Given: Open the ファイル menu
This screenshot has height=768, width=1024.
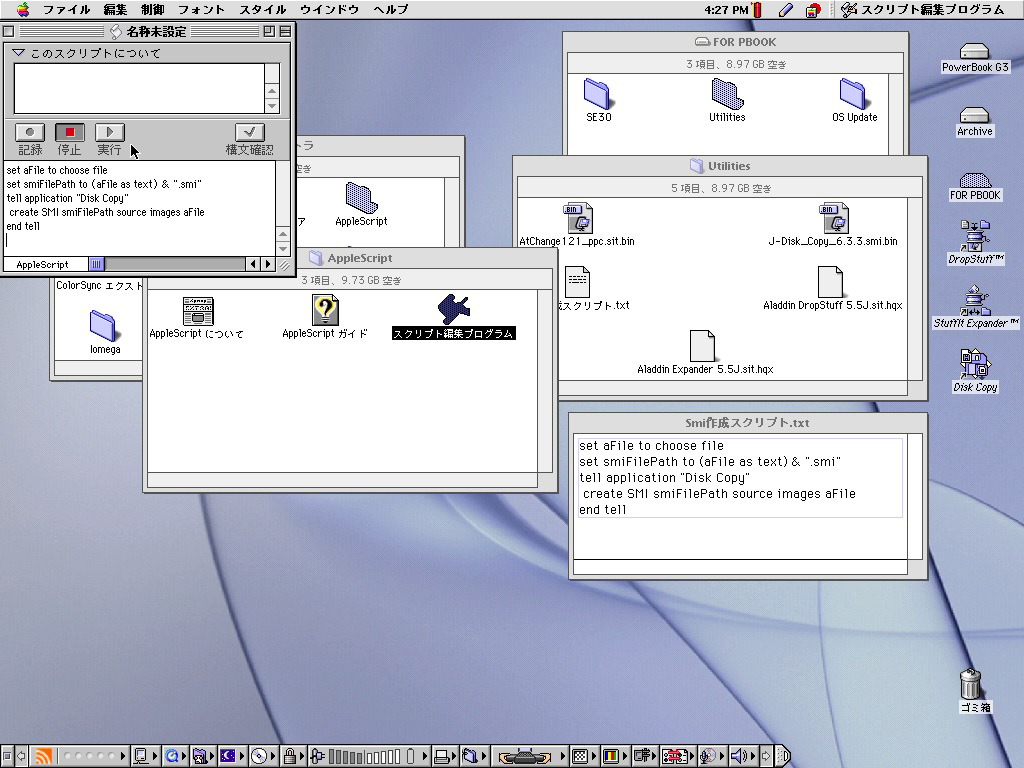Looking at the screenshot, I should (x=66, y=9).
